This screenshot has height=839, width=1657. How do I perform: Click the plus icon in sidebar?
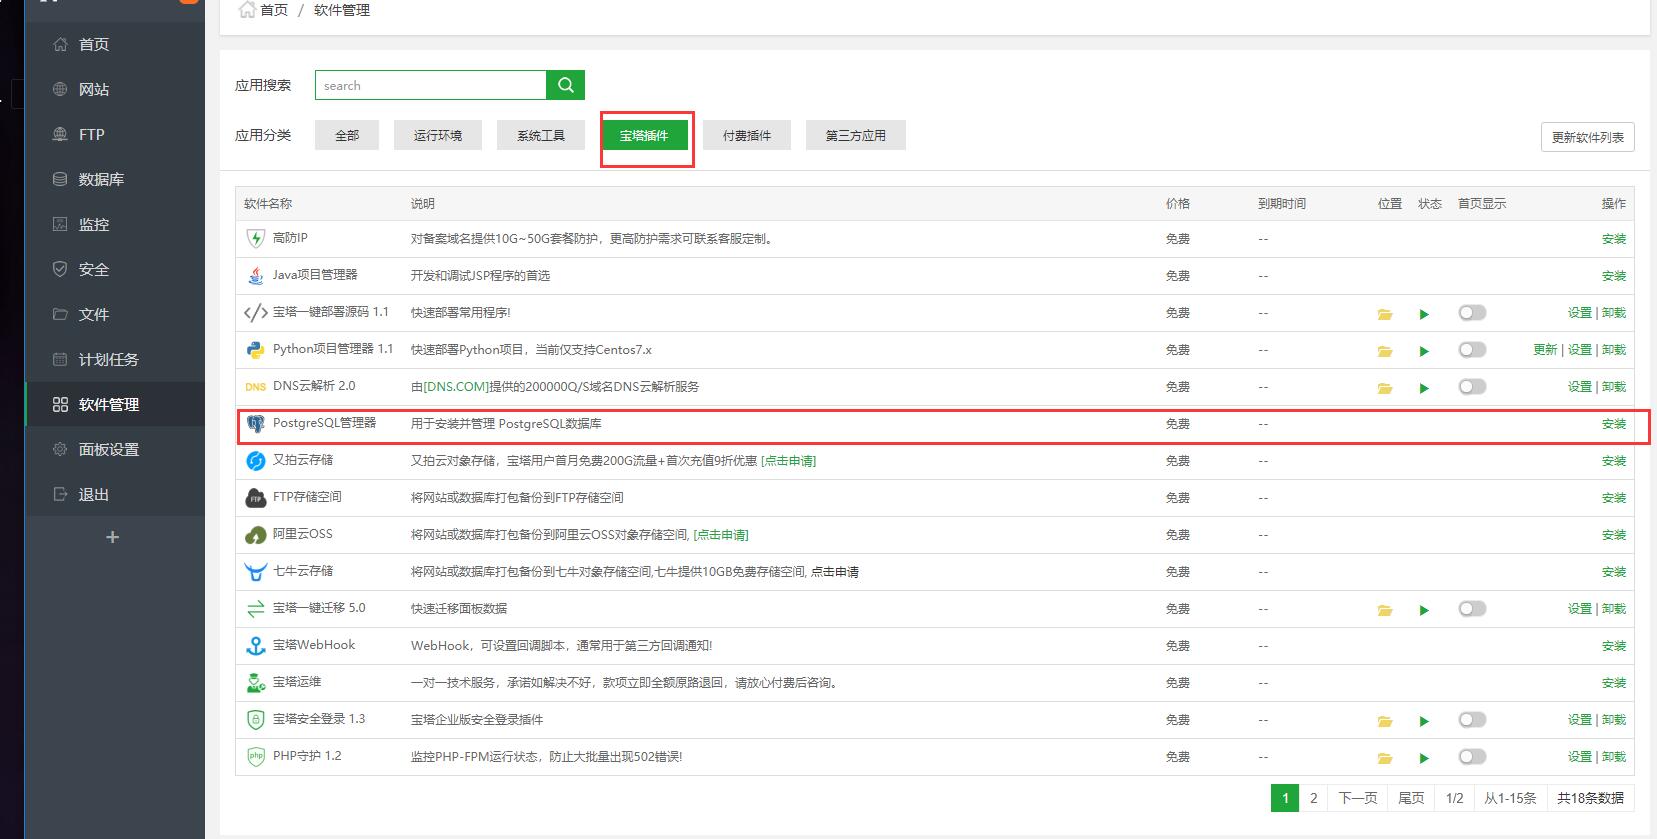(x=113, y=537)
